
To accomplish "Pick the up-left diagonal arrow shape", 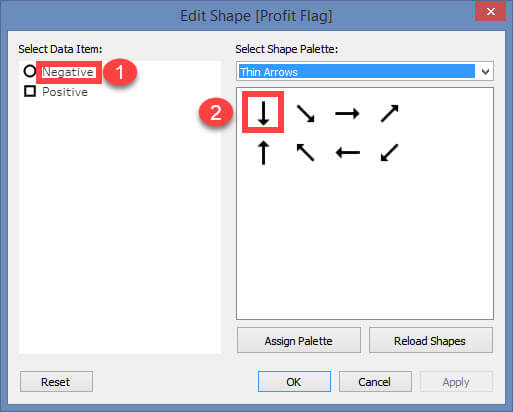I will coord(305,153).
